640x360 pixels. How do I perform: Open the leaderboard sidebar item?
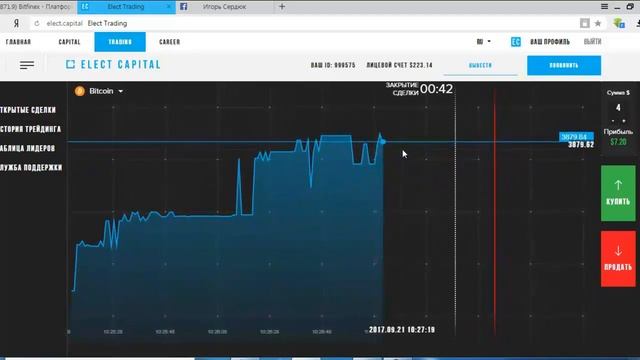click(x=27, y=148)
